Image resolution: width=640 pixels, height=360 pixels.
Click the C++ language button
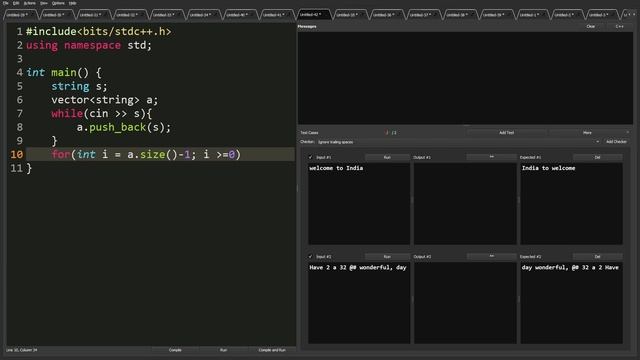click(x=619, y=26)
